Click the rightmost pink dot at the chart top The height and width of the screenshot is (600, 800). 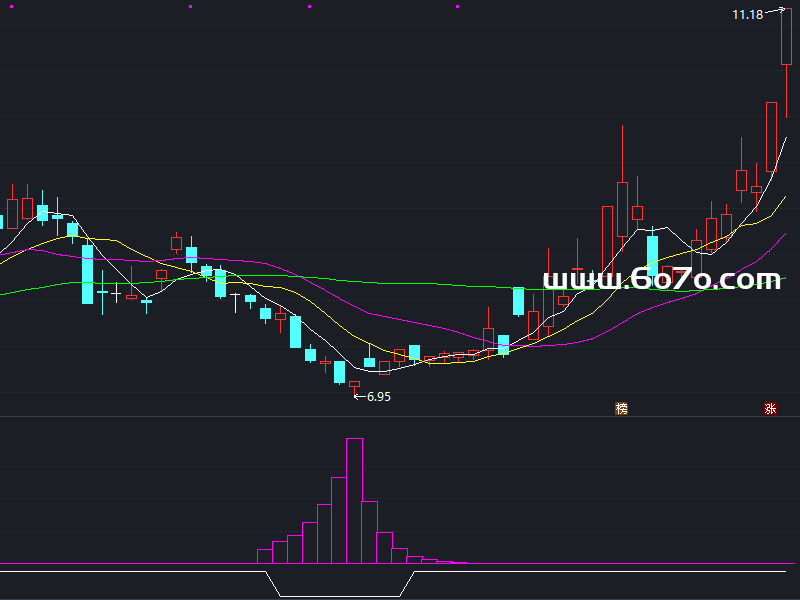458,6
